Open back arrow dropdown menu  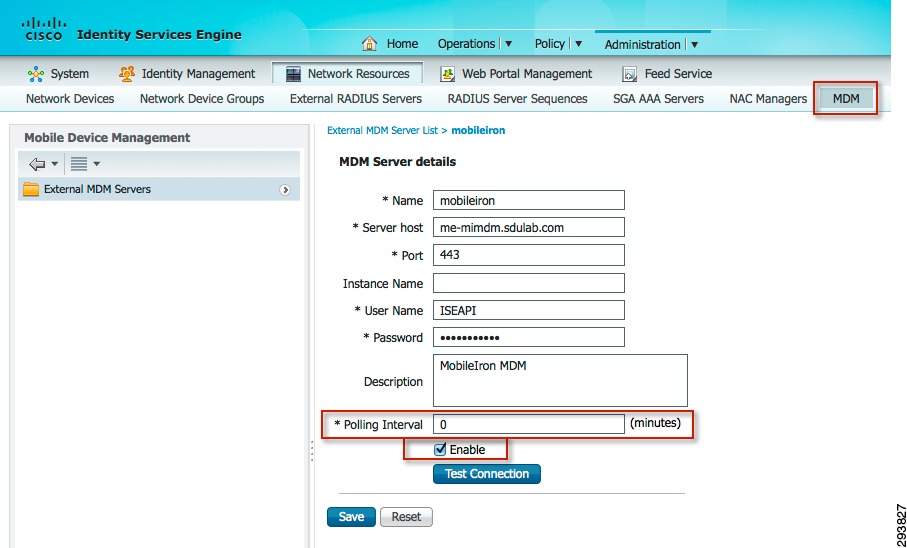54,164
